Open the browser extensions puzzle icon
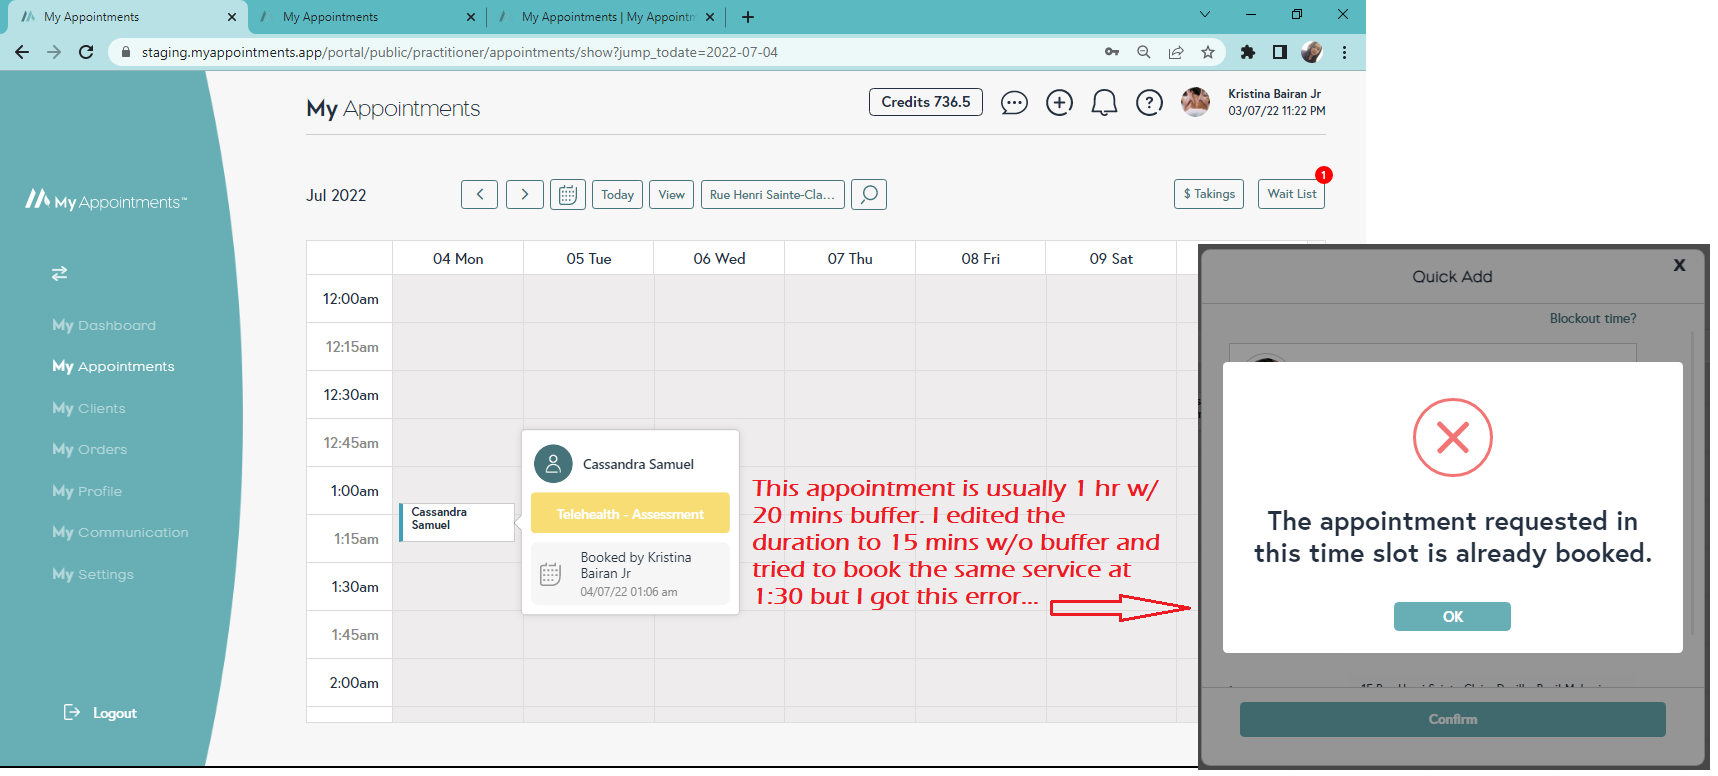This screenshot has width=1718, height=776. tap(1247, 52)
